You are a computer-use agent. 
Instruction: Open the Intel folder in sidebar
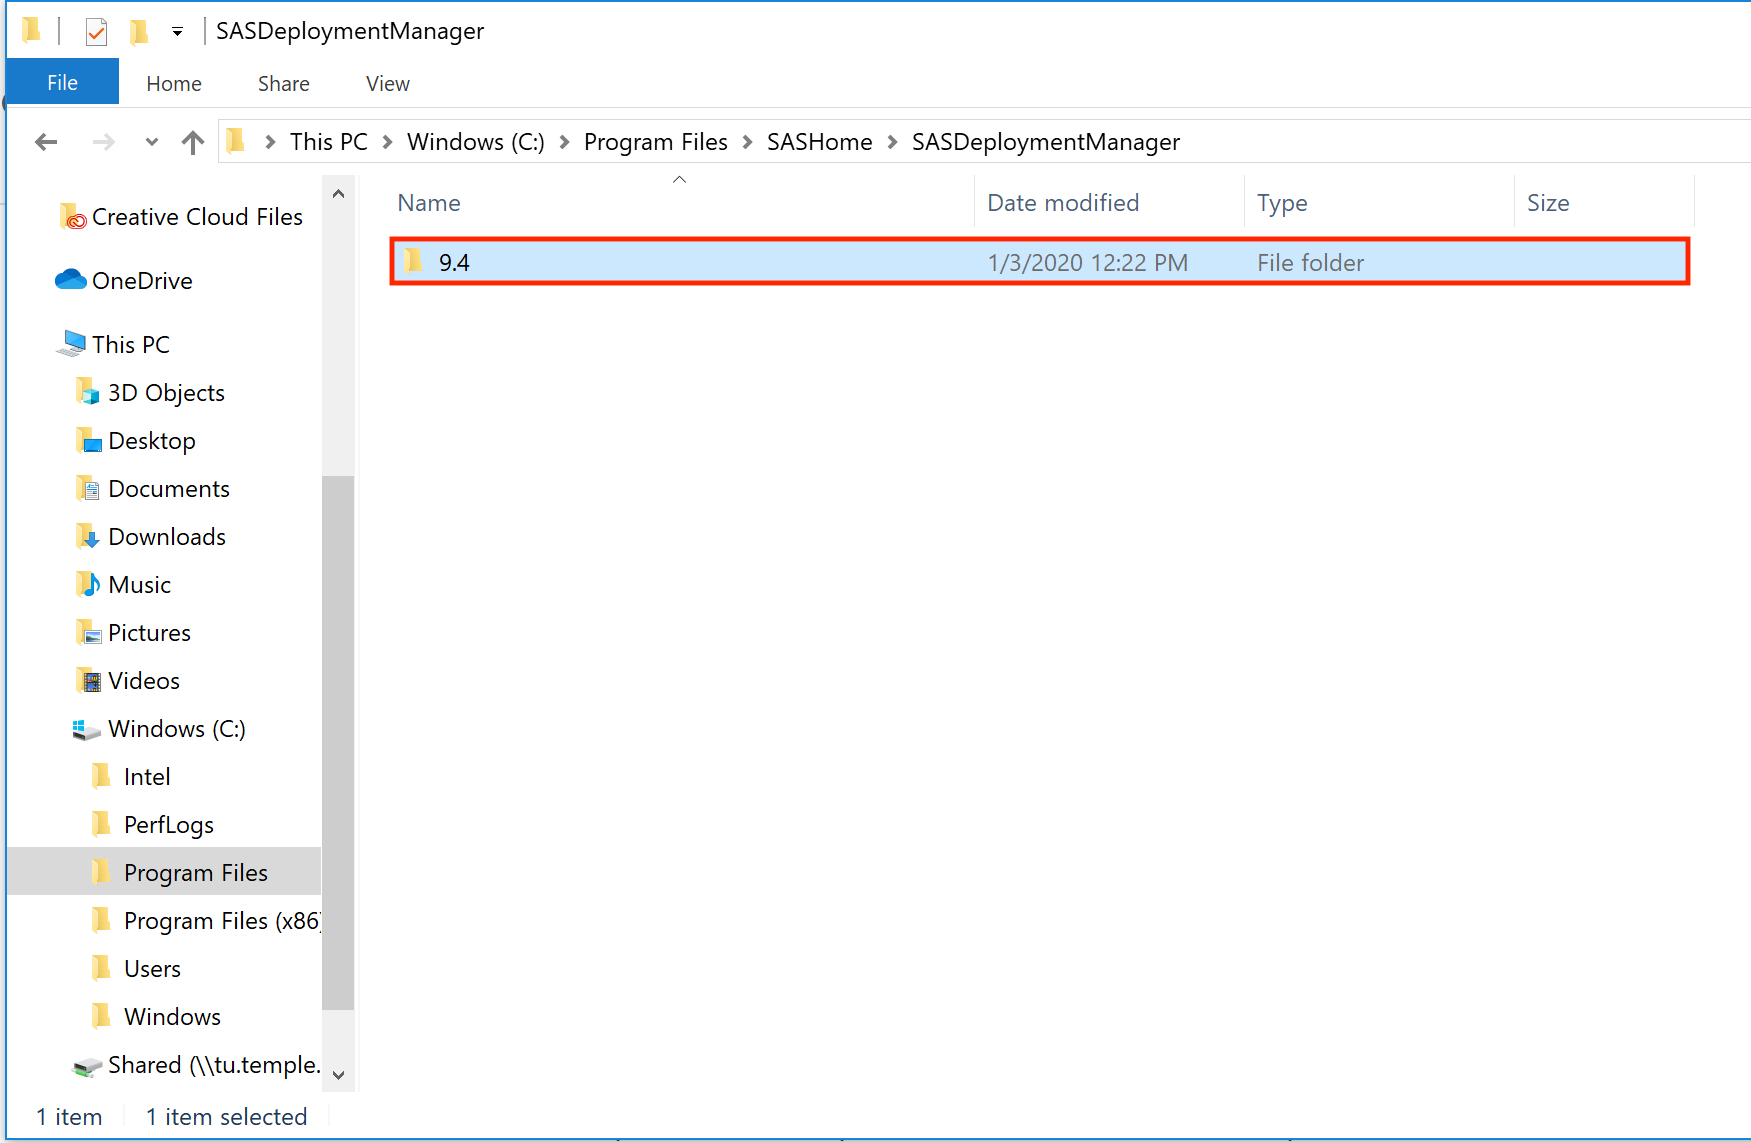point(147,777)
